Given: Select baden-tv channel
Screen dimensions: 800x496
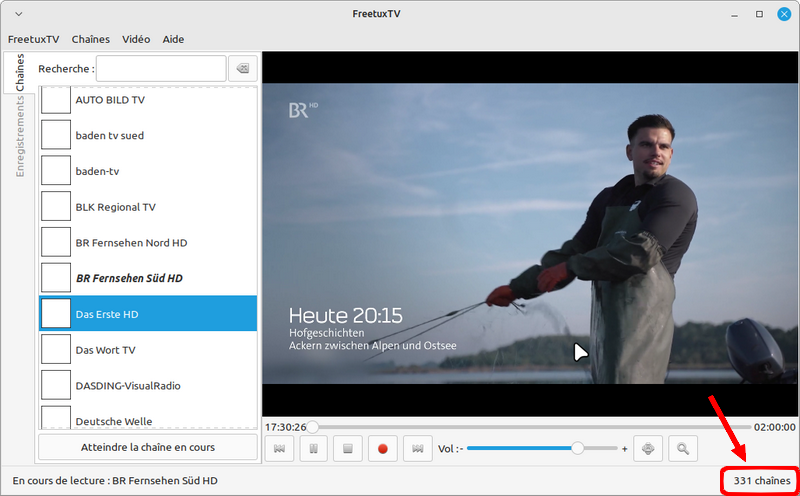Looking at the screenshot, I should (148, 171).
